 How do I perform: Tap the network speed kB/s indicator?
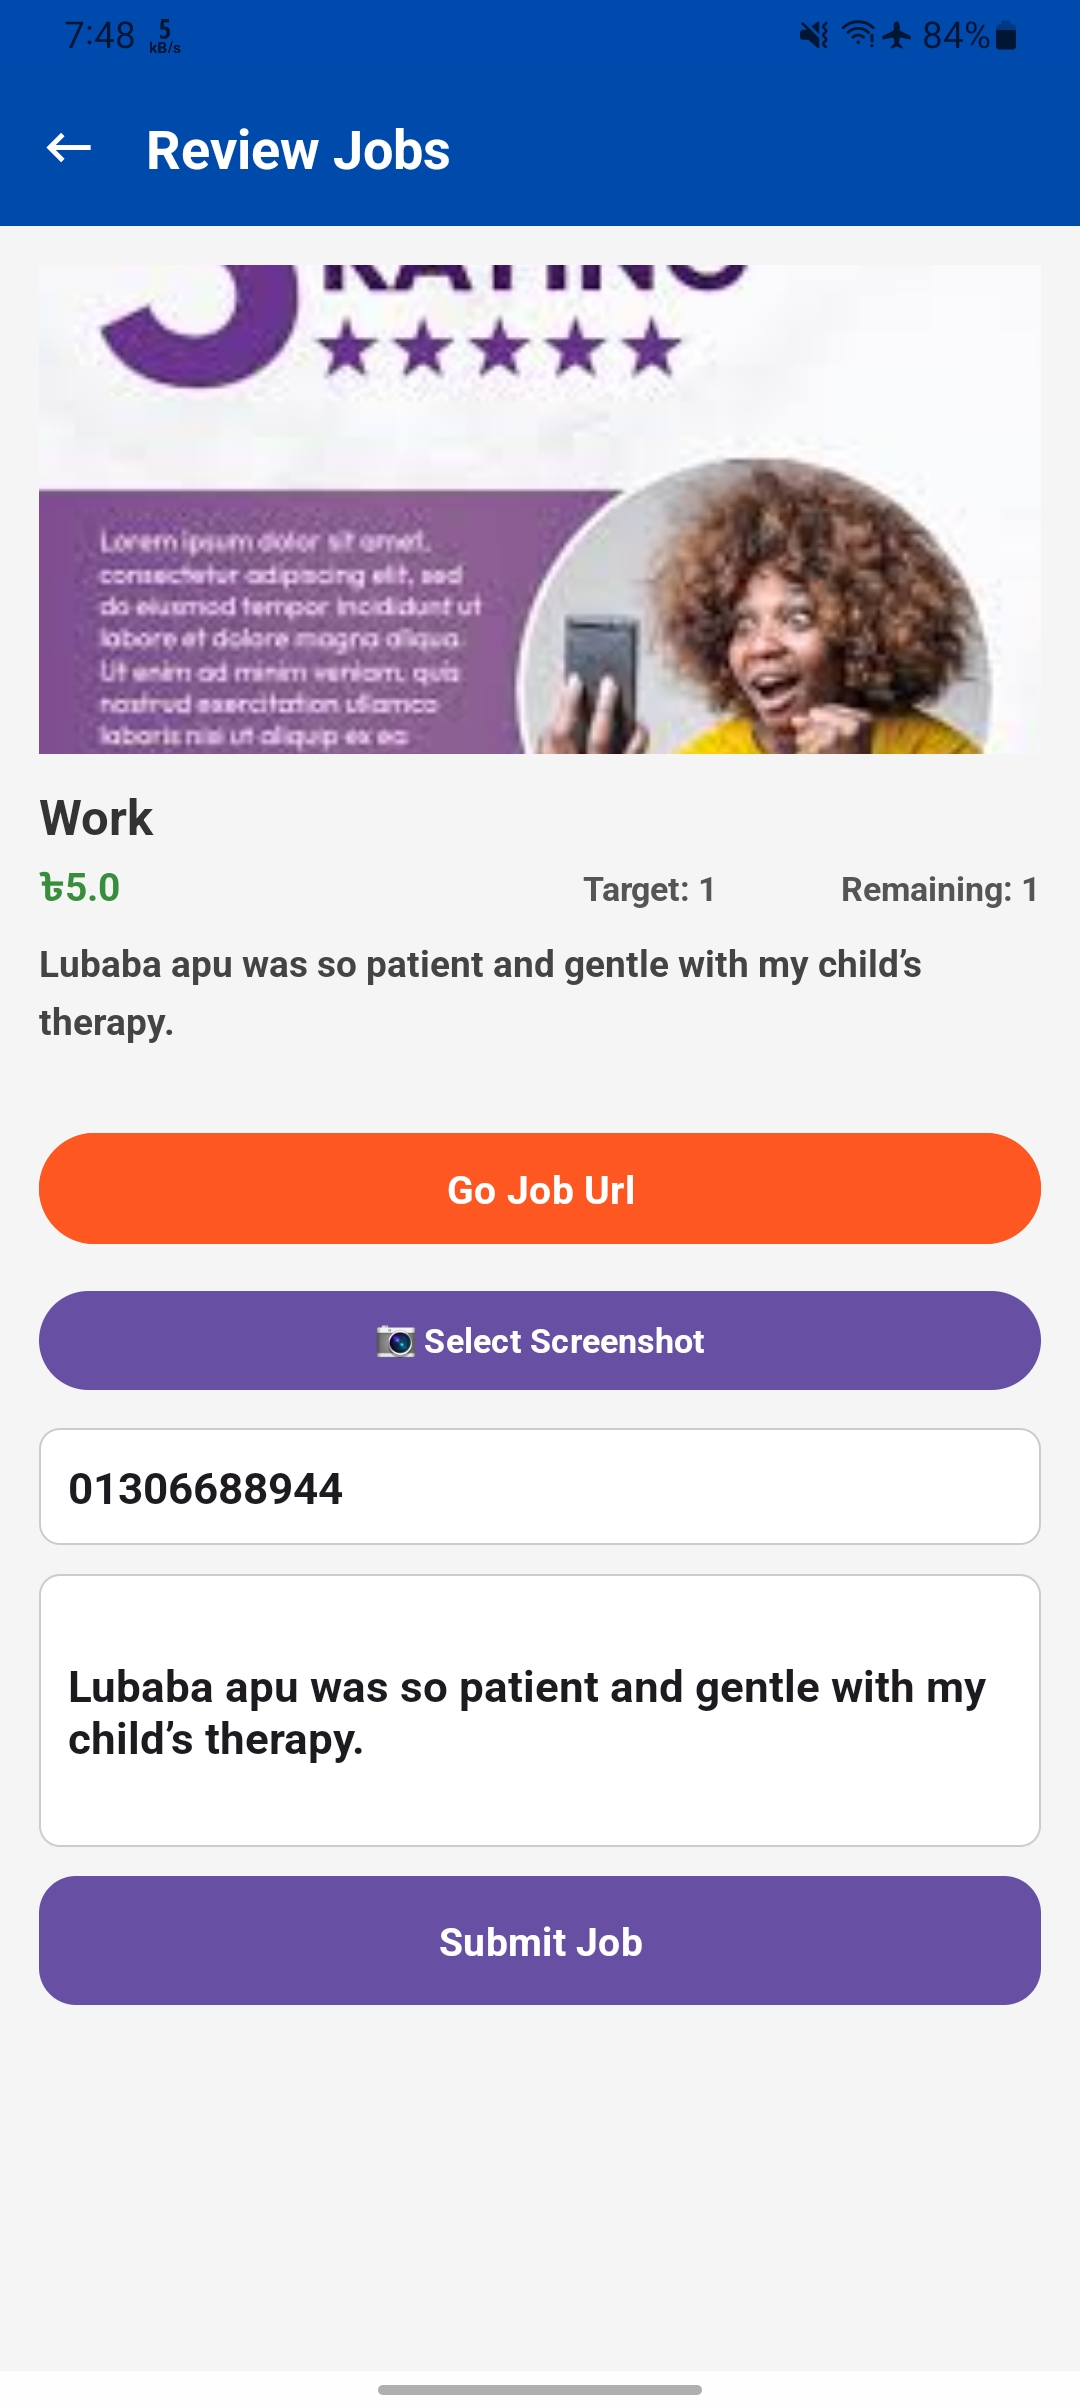[x=165, y=37]
